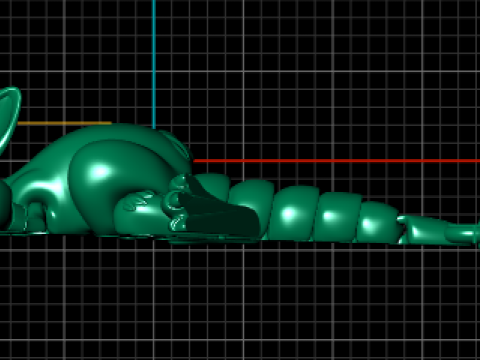Click the blue vertical axis line
Image resolution: width=480 pixels, height=360 pixels.
coord(154,64)
